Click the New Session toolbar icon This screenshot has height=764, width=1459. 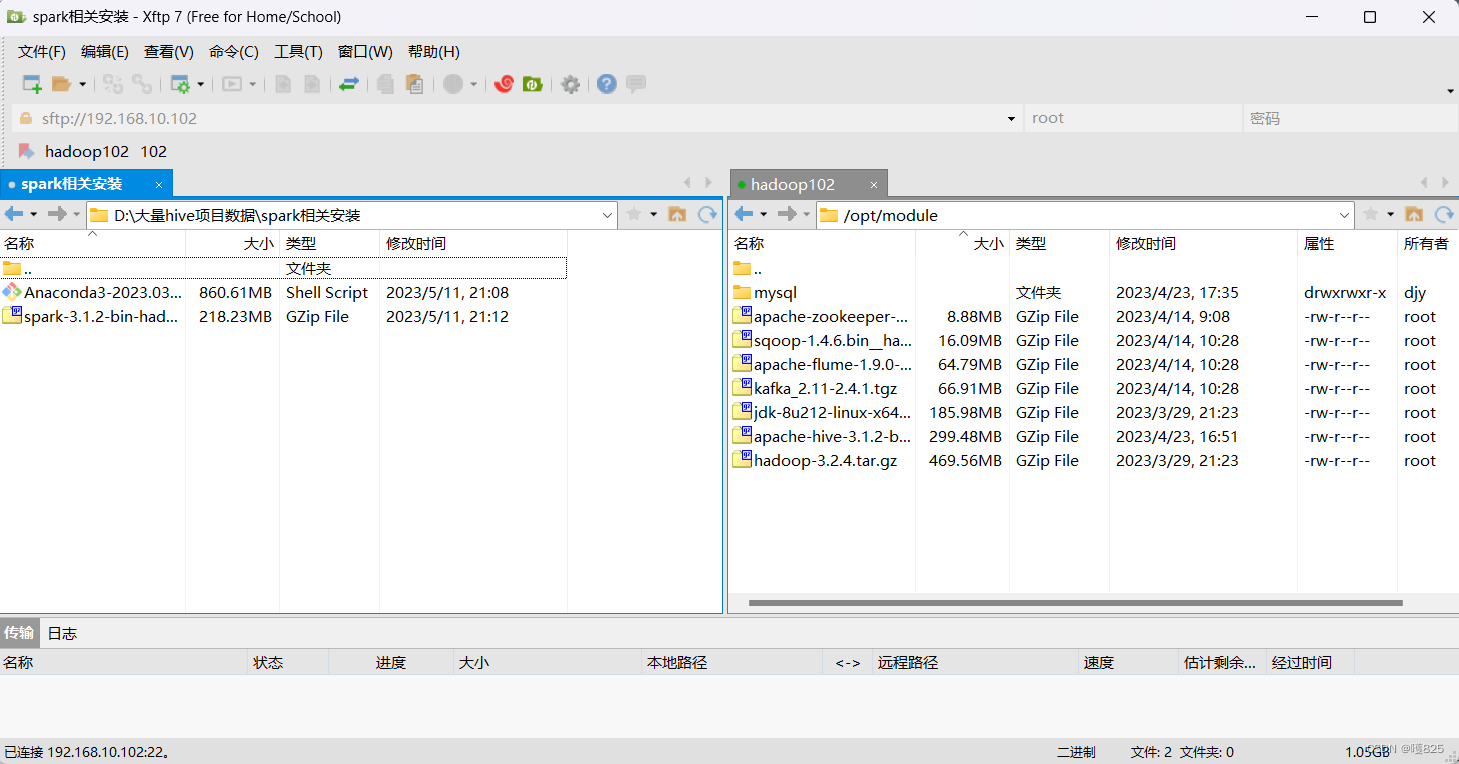pyautogui.click(x=32, y=84)
